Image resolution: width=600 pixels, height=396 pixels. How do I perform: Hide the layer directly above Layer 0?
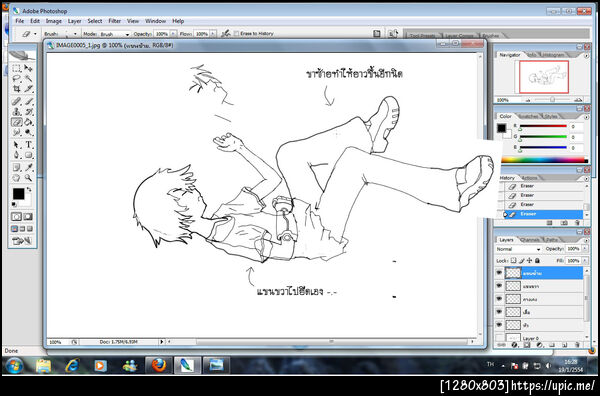(x=499, y=324)
